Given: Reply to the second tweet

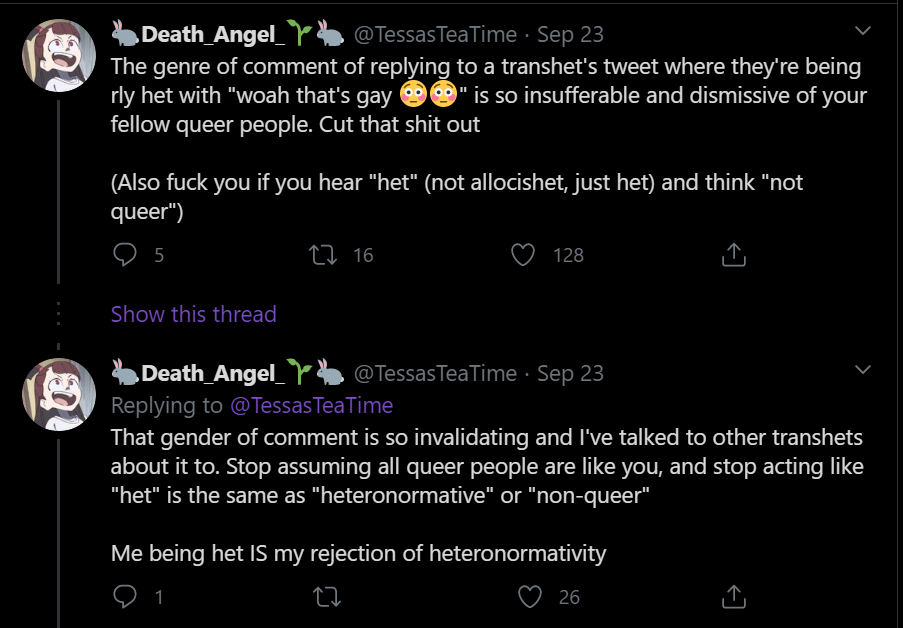Looking at the screenshot, I should [x=125, y=597].
